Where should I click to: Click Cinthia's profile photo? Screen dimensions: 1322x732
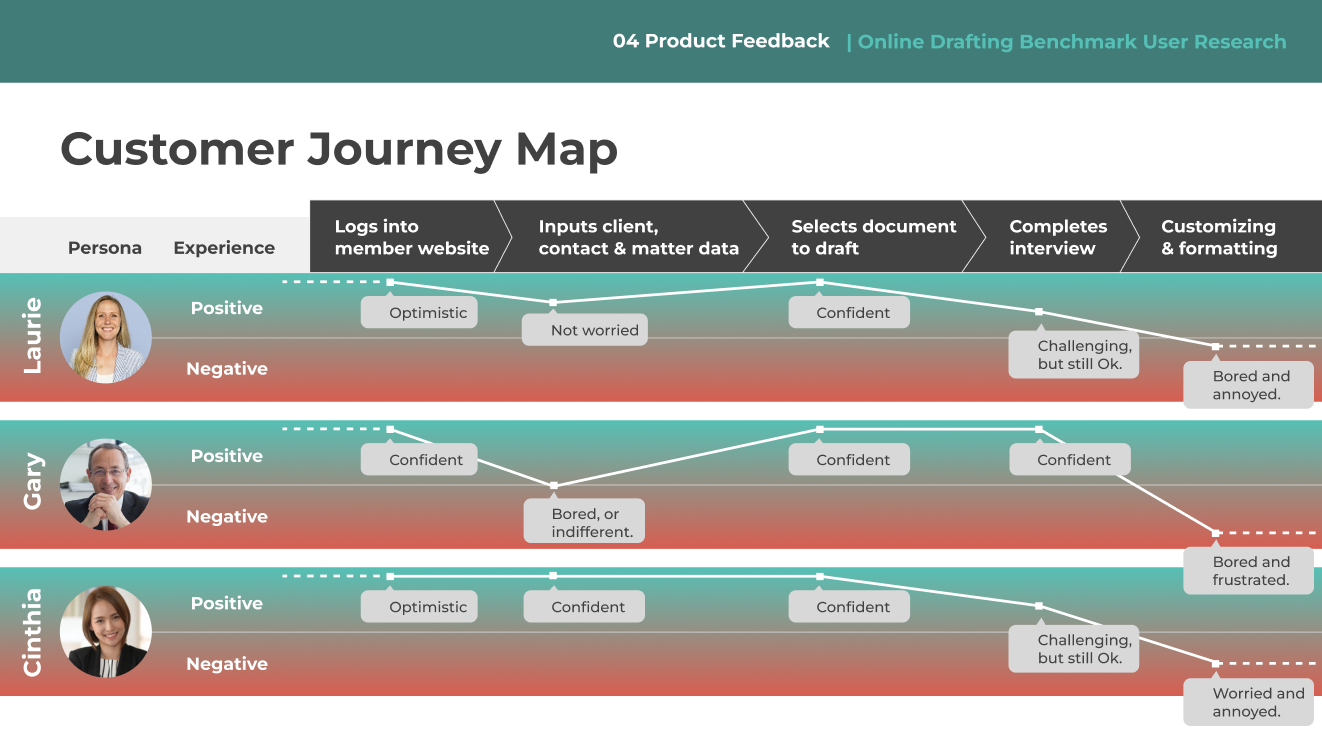(106, 632)
